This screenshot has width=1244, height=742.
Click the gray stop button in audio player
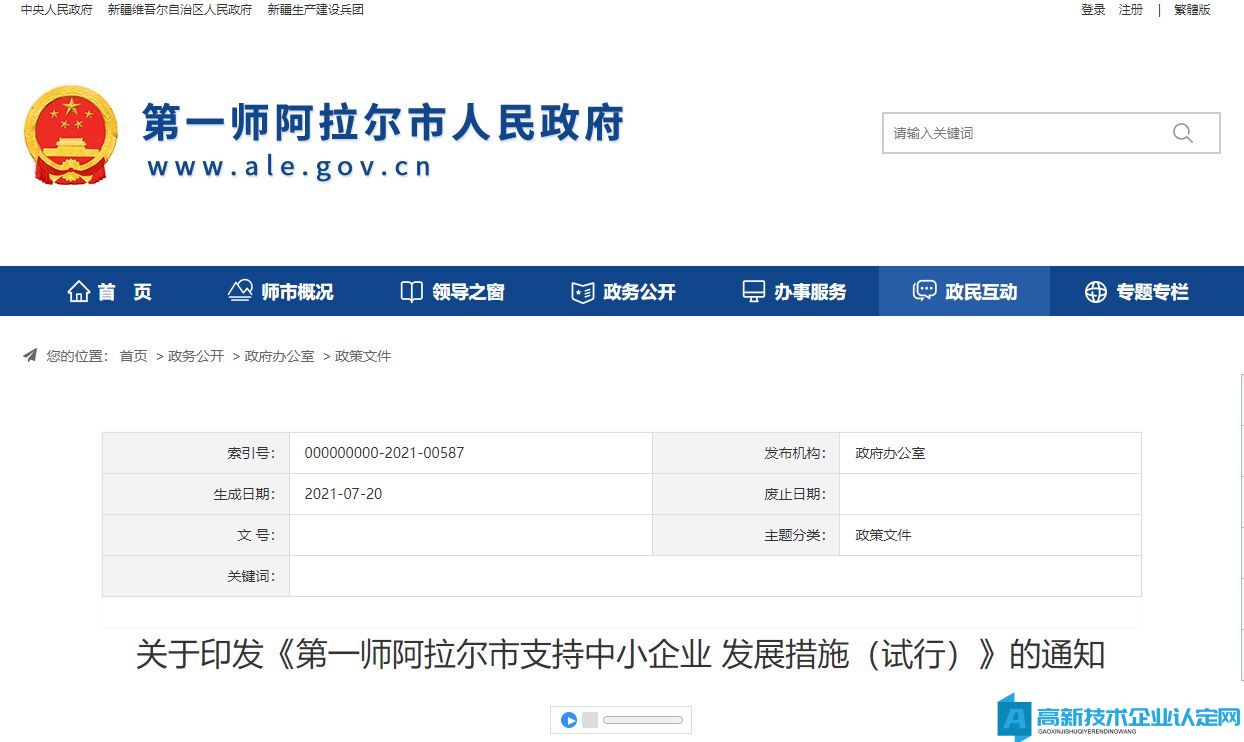click(x=590, y=720)
